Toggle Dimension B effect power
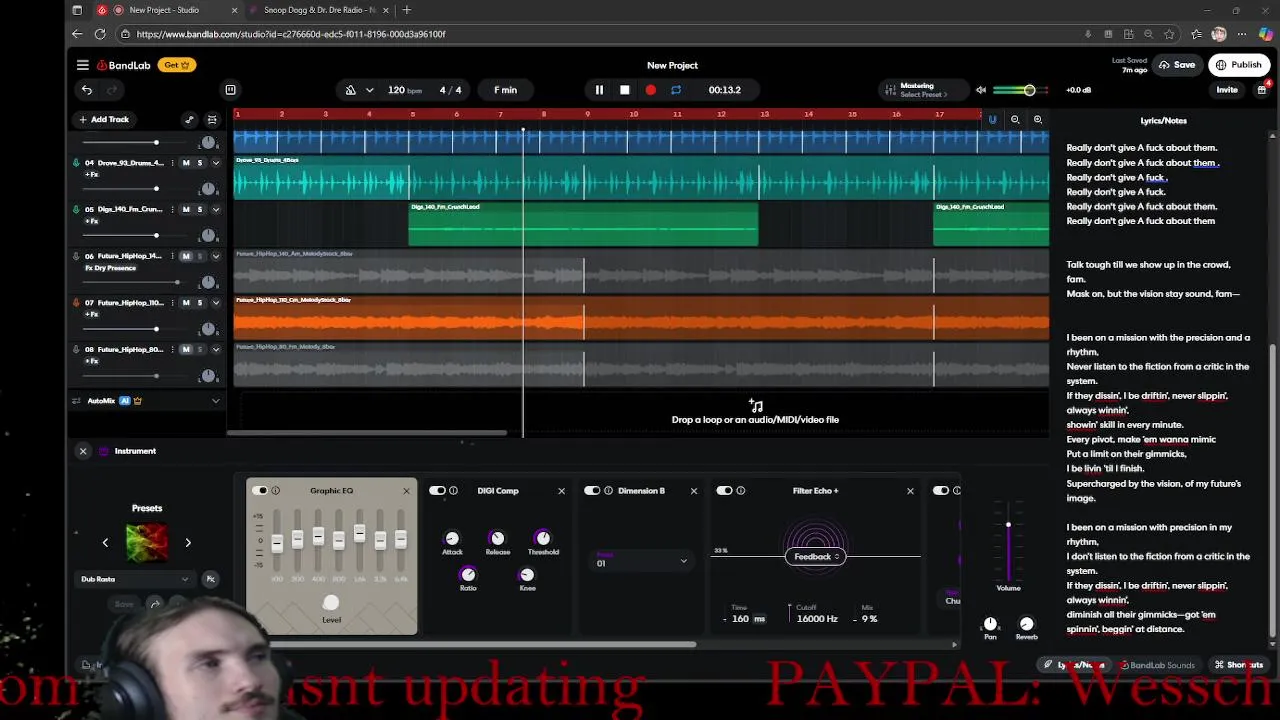The height and width of the screenshot is (720, 1280). coord(592,491)
